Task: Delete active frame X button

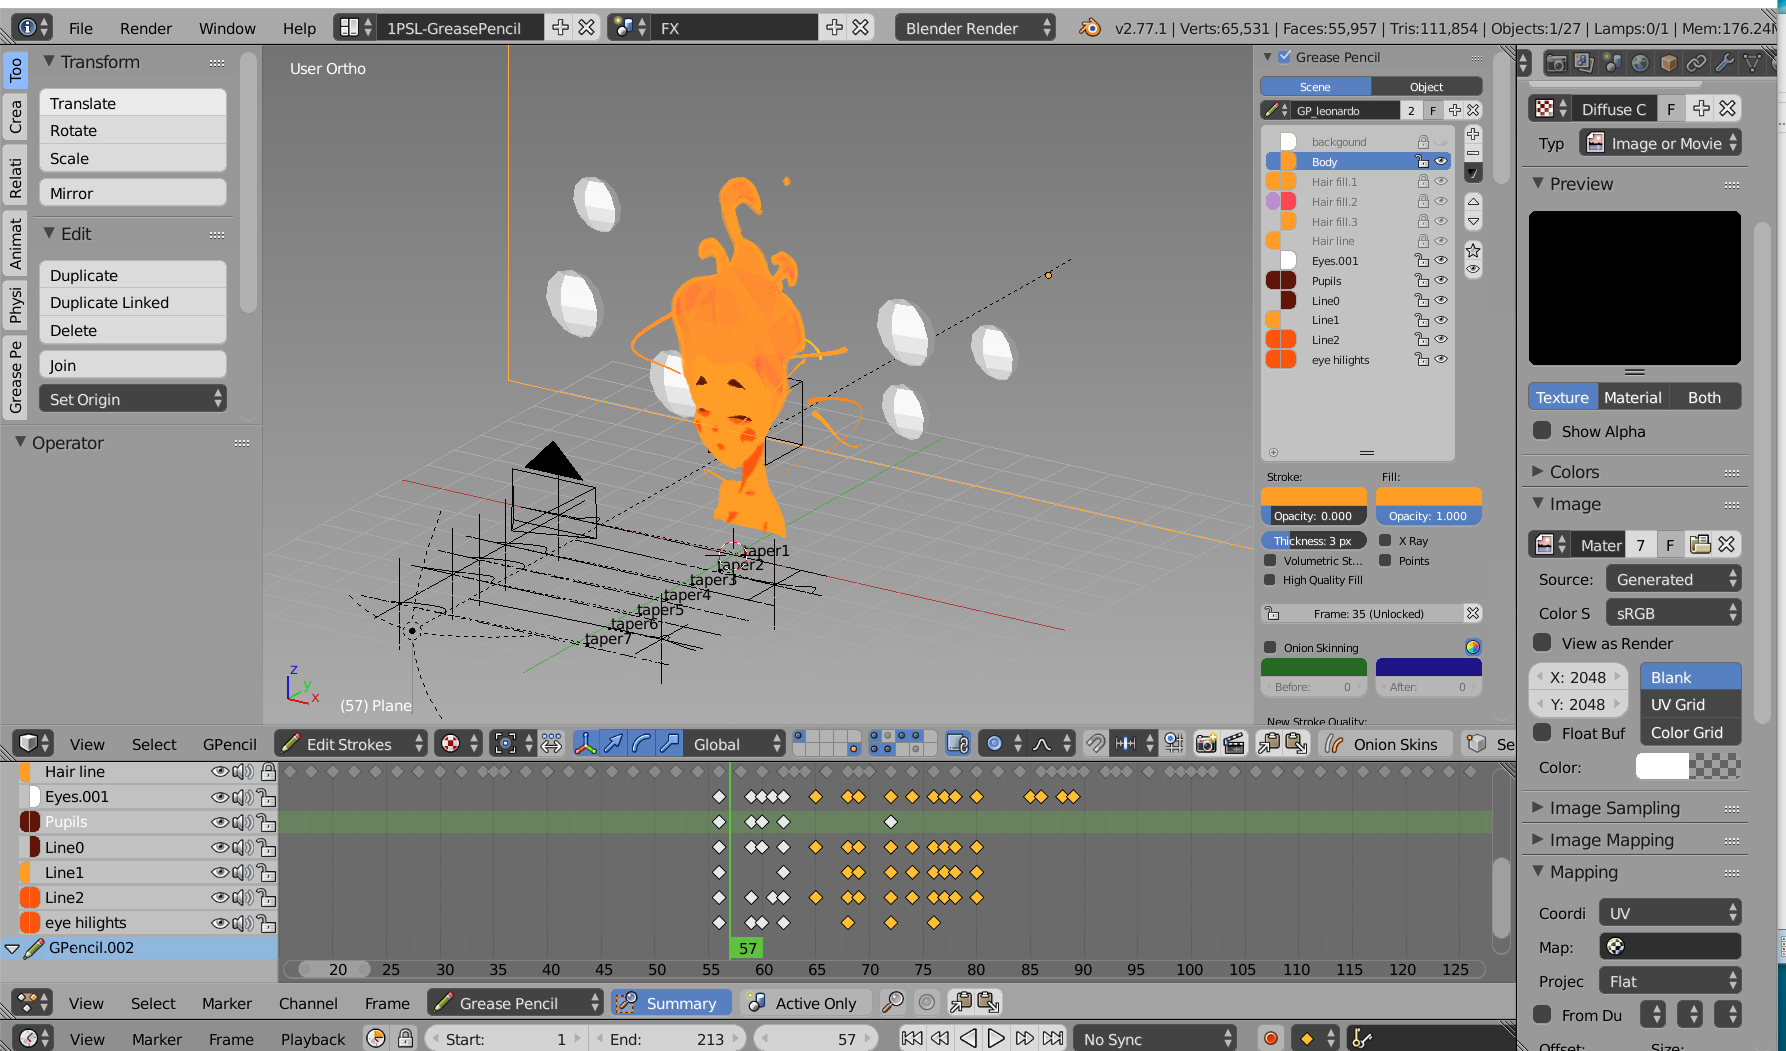Action: pyautogui.click(x=1473, y=613)
